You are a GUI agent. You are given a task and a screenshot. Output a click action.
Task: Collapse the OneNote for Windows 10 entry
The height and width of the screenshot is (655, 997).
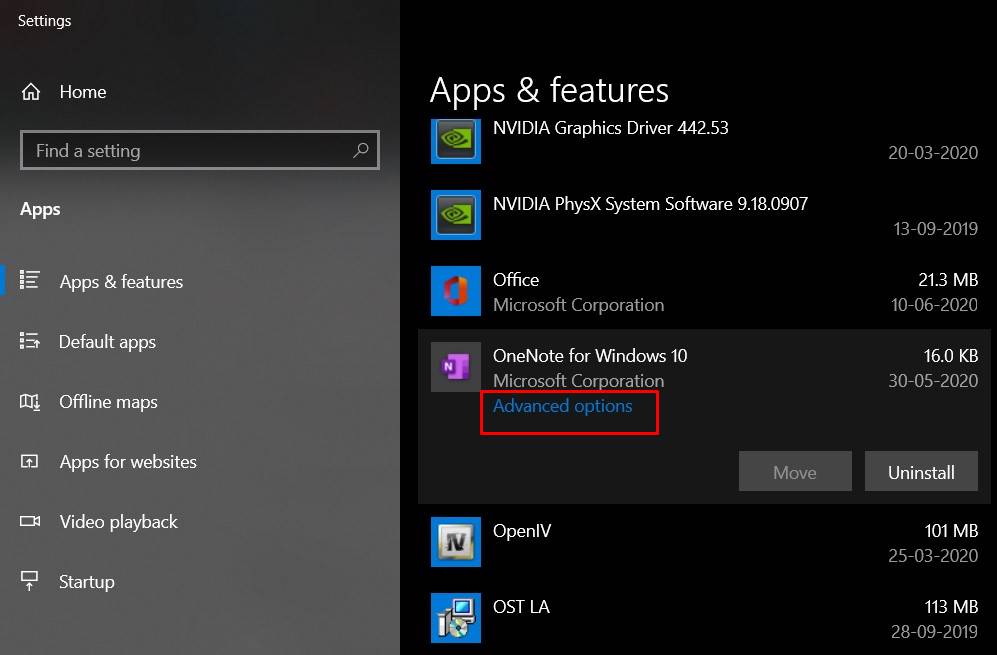700,367
